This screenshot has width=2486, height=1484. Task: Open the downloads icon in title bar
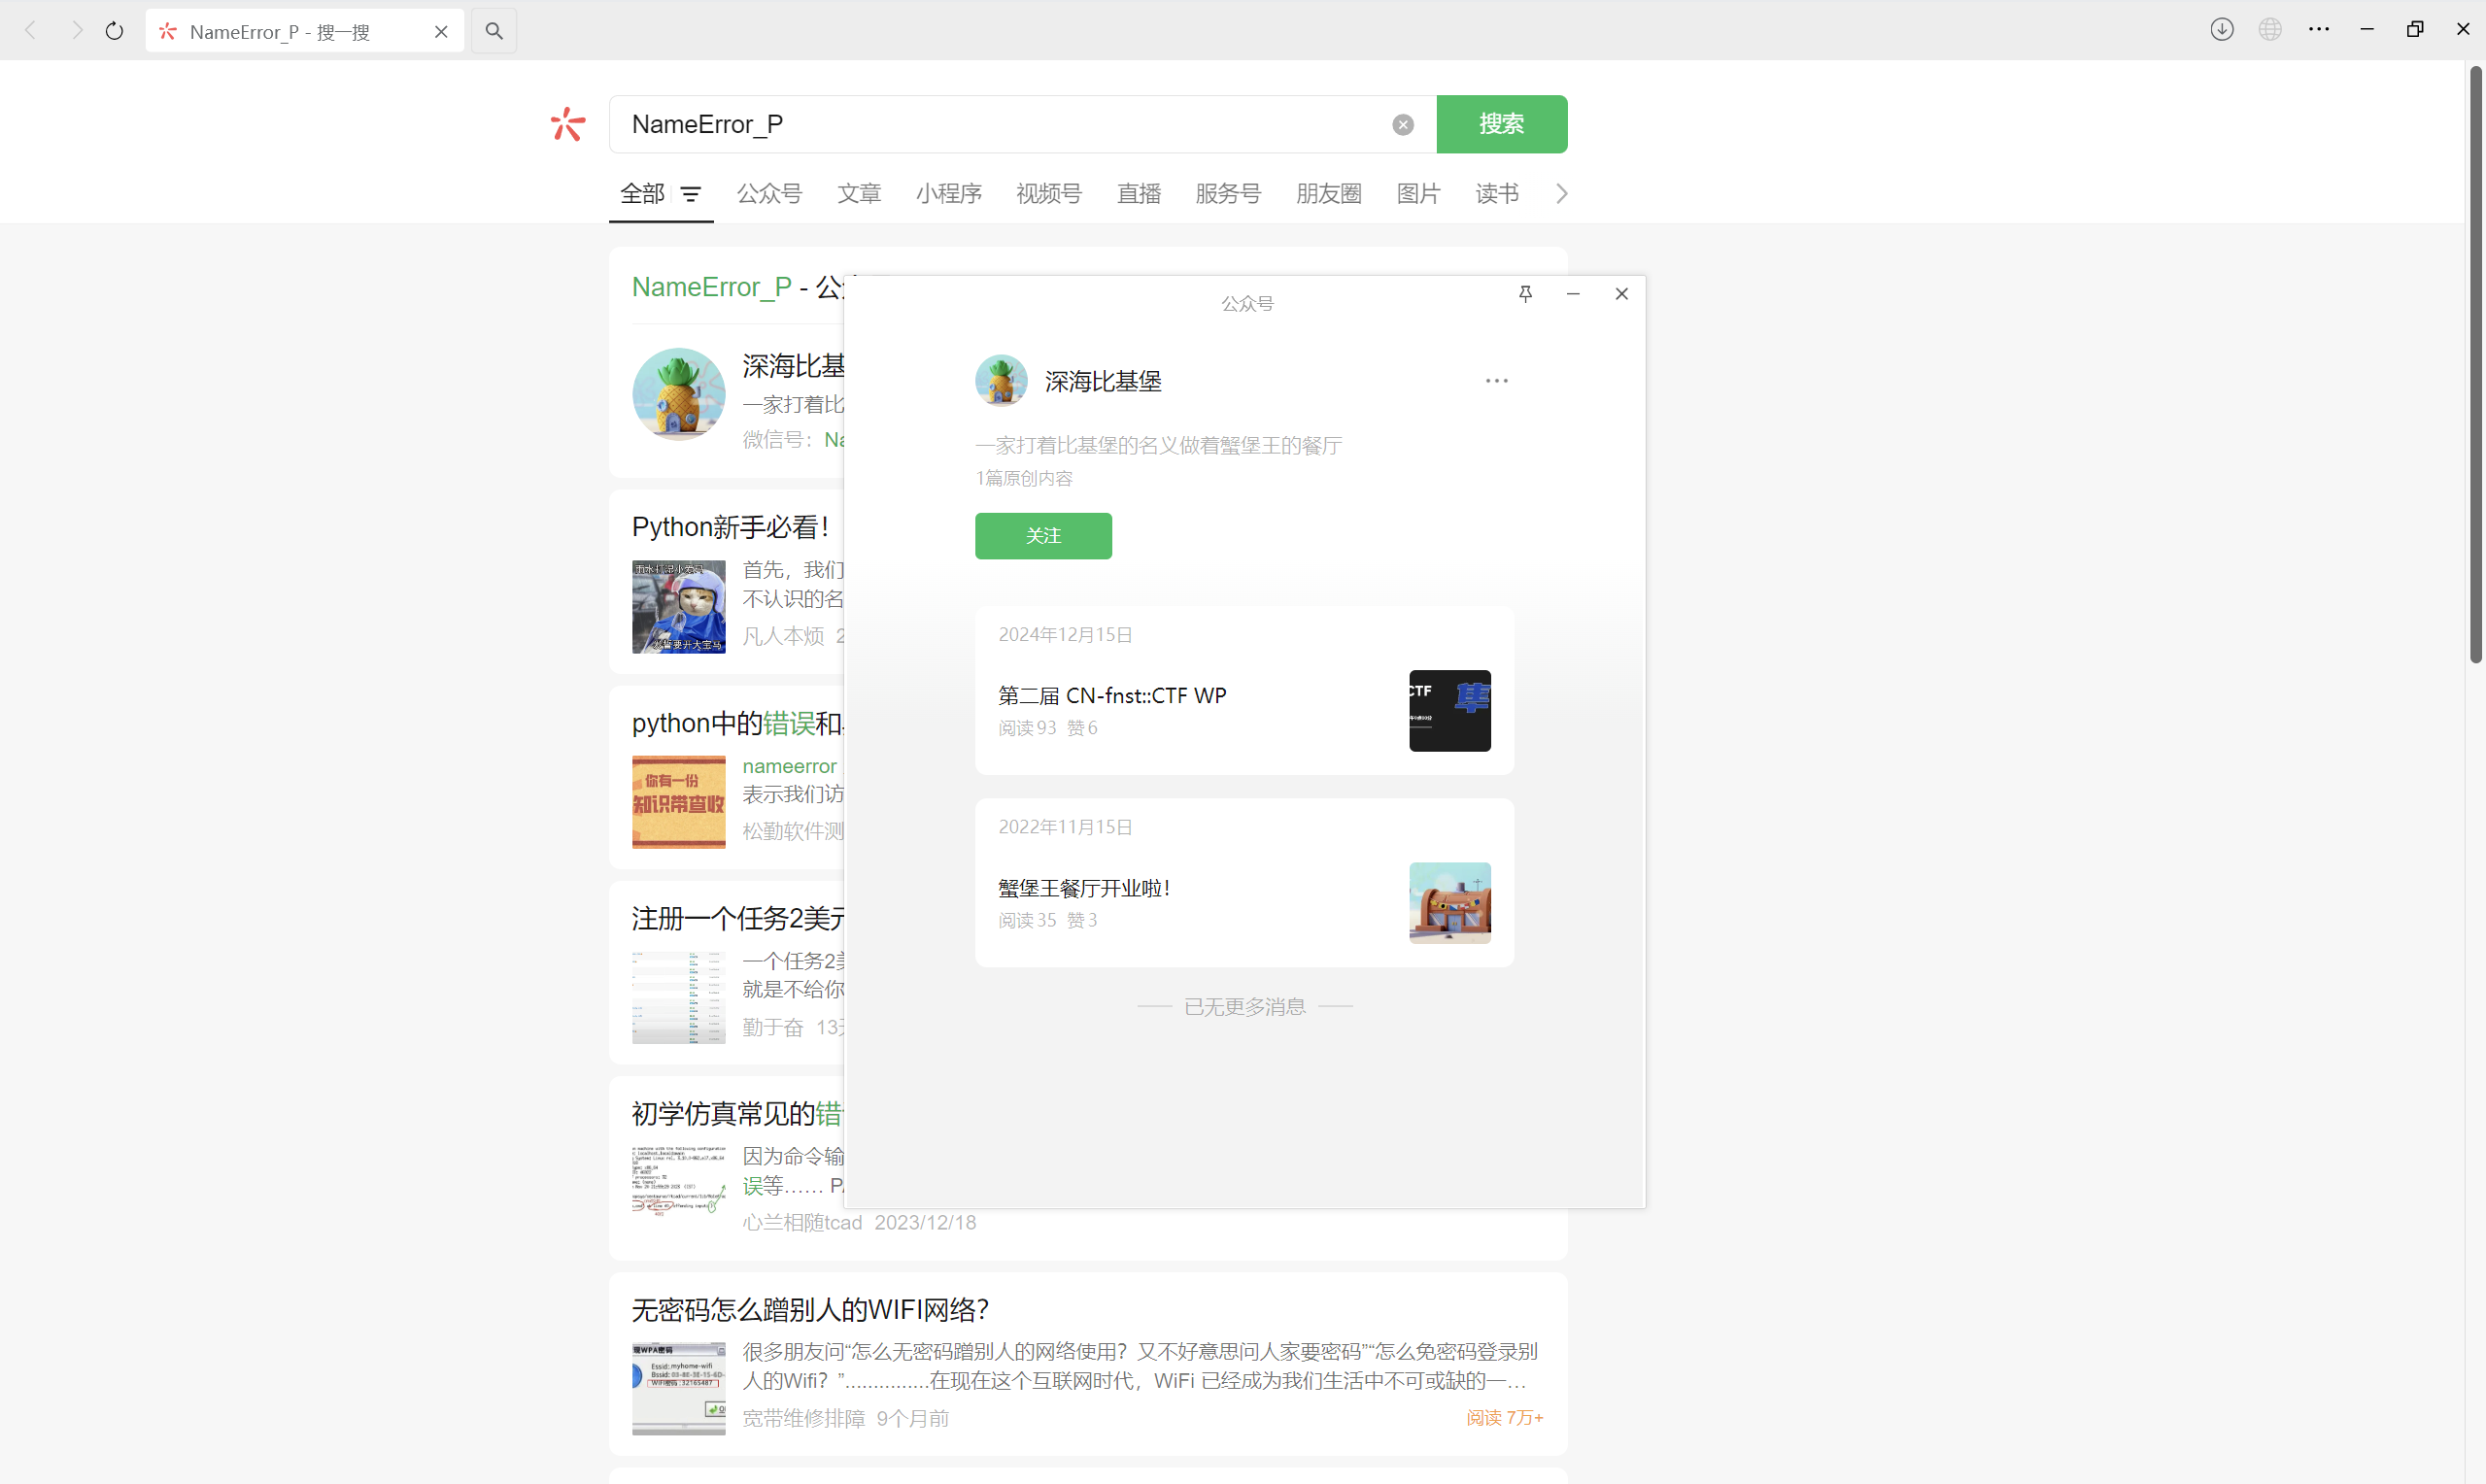(2222, 30)
